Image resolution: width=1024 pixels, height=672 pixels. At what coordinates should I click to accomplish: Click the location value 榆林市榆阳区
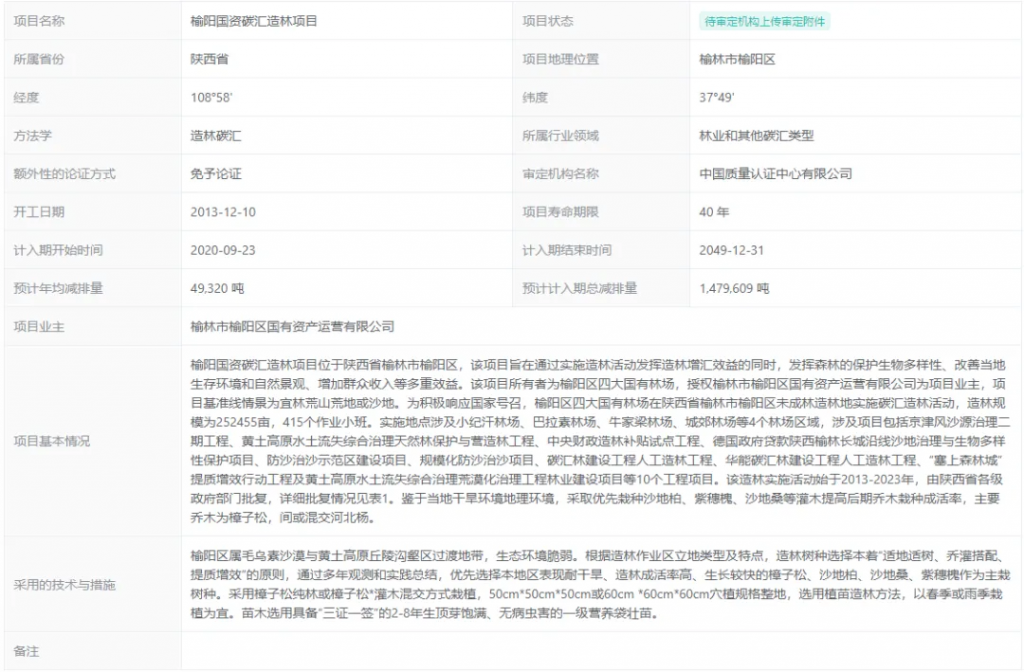pos(738,59)
